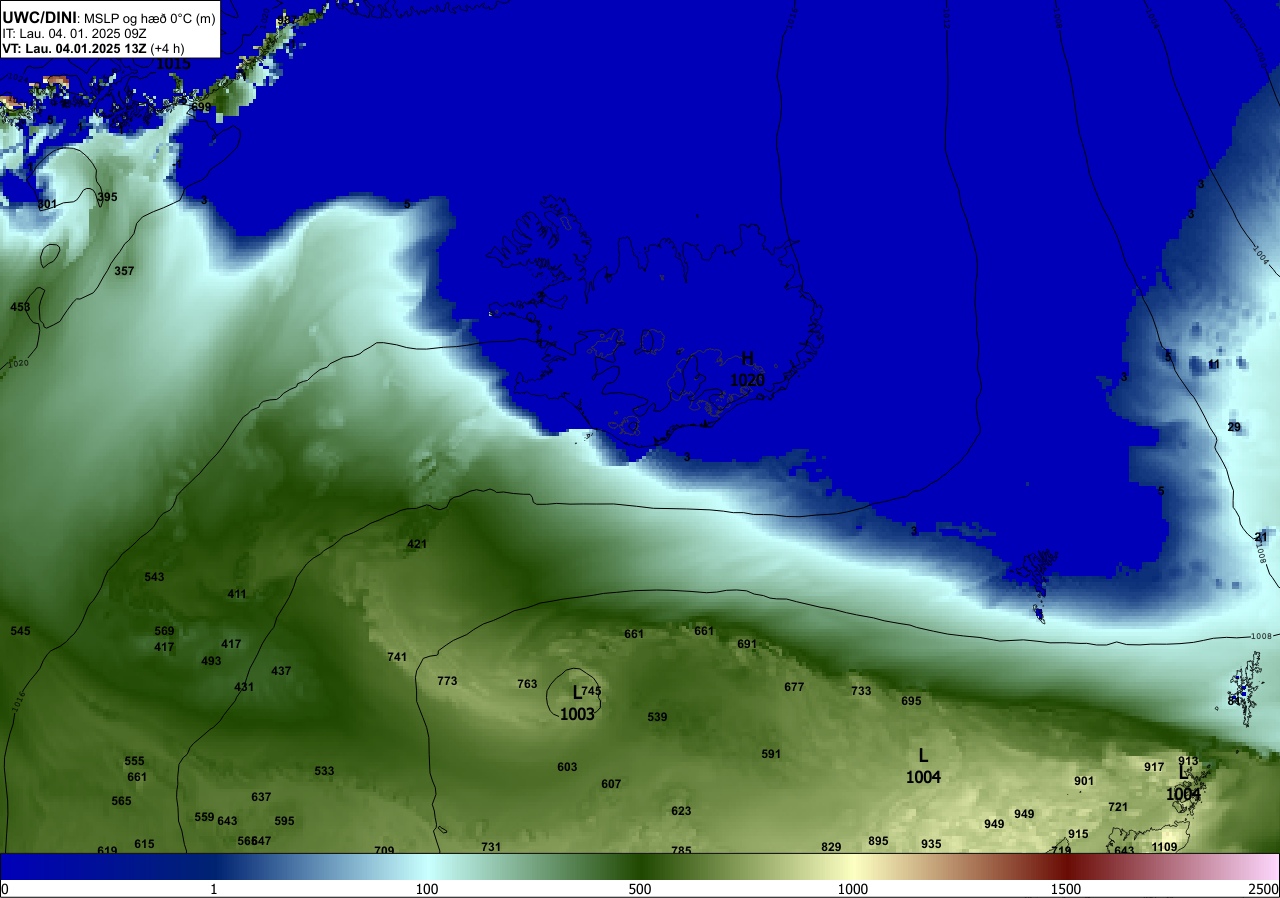This screenshot has height=898, width=1280.
Task: Click the 935 height value
Action: (x=931, y=844)
